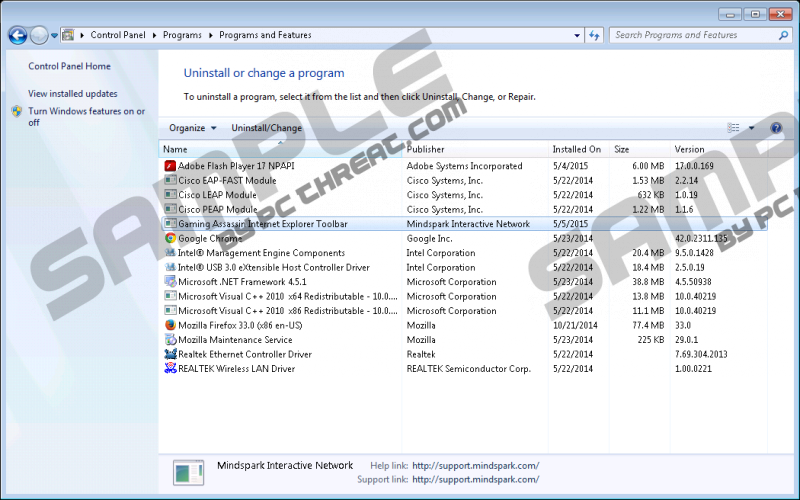Expand the view options dropdown arrow
The width and height of the screenshot is (800, 500).
coord(751,128)
